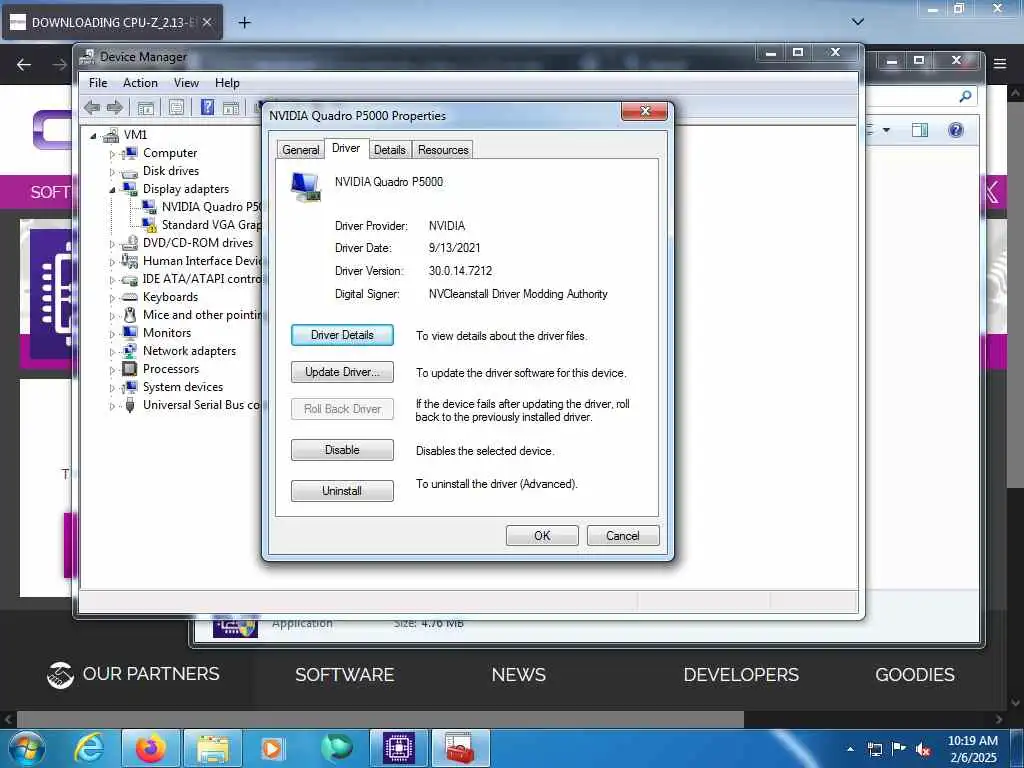Click the Forward arrow in Device Manager toolbar
The height and width of the screenshot is (768, 1024).
tap(115, 108)
